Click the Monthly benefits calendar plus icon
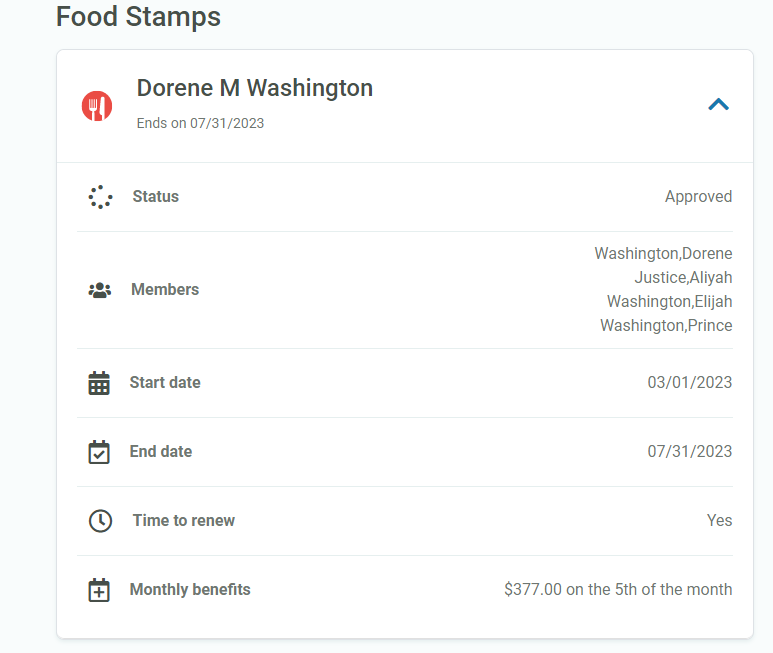773x653 pixels. point(99,590)
